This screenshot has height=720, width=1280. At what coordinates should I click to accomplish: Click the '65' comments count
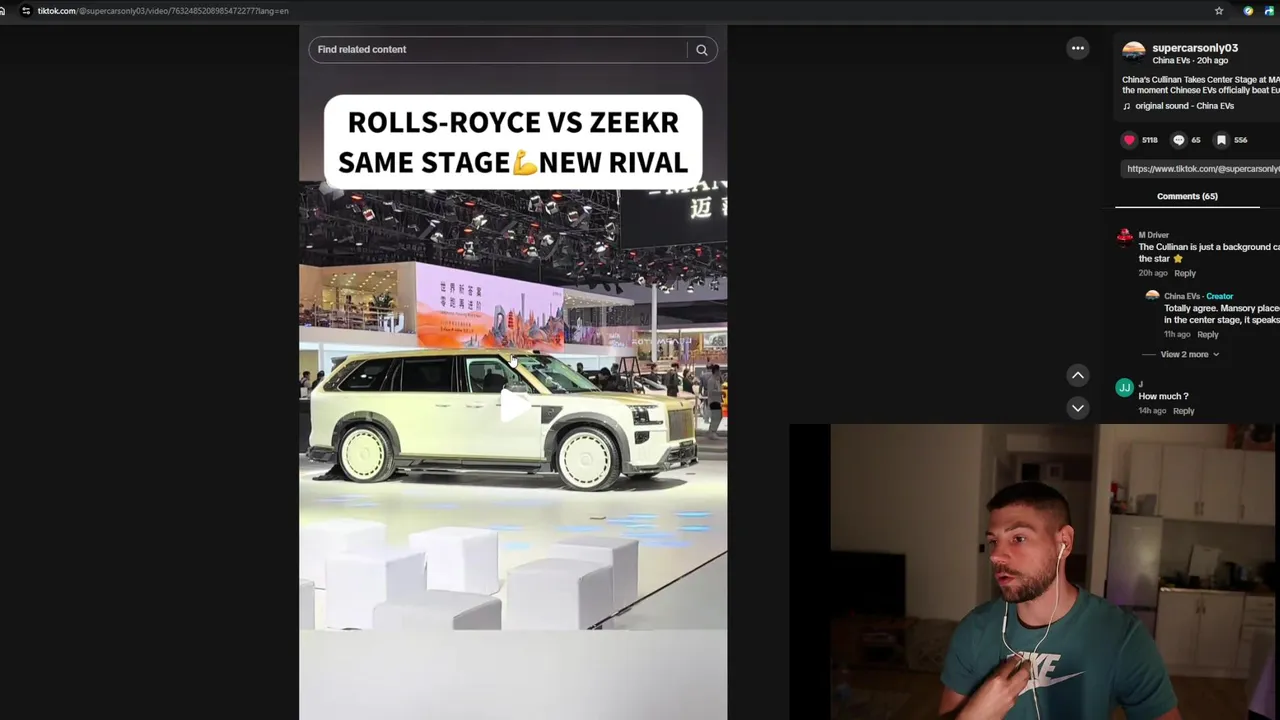click(x=1196, y=140)
